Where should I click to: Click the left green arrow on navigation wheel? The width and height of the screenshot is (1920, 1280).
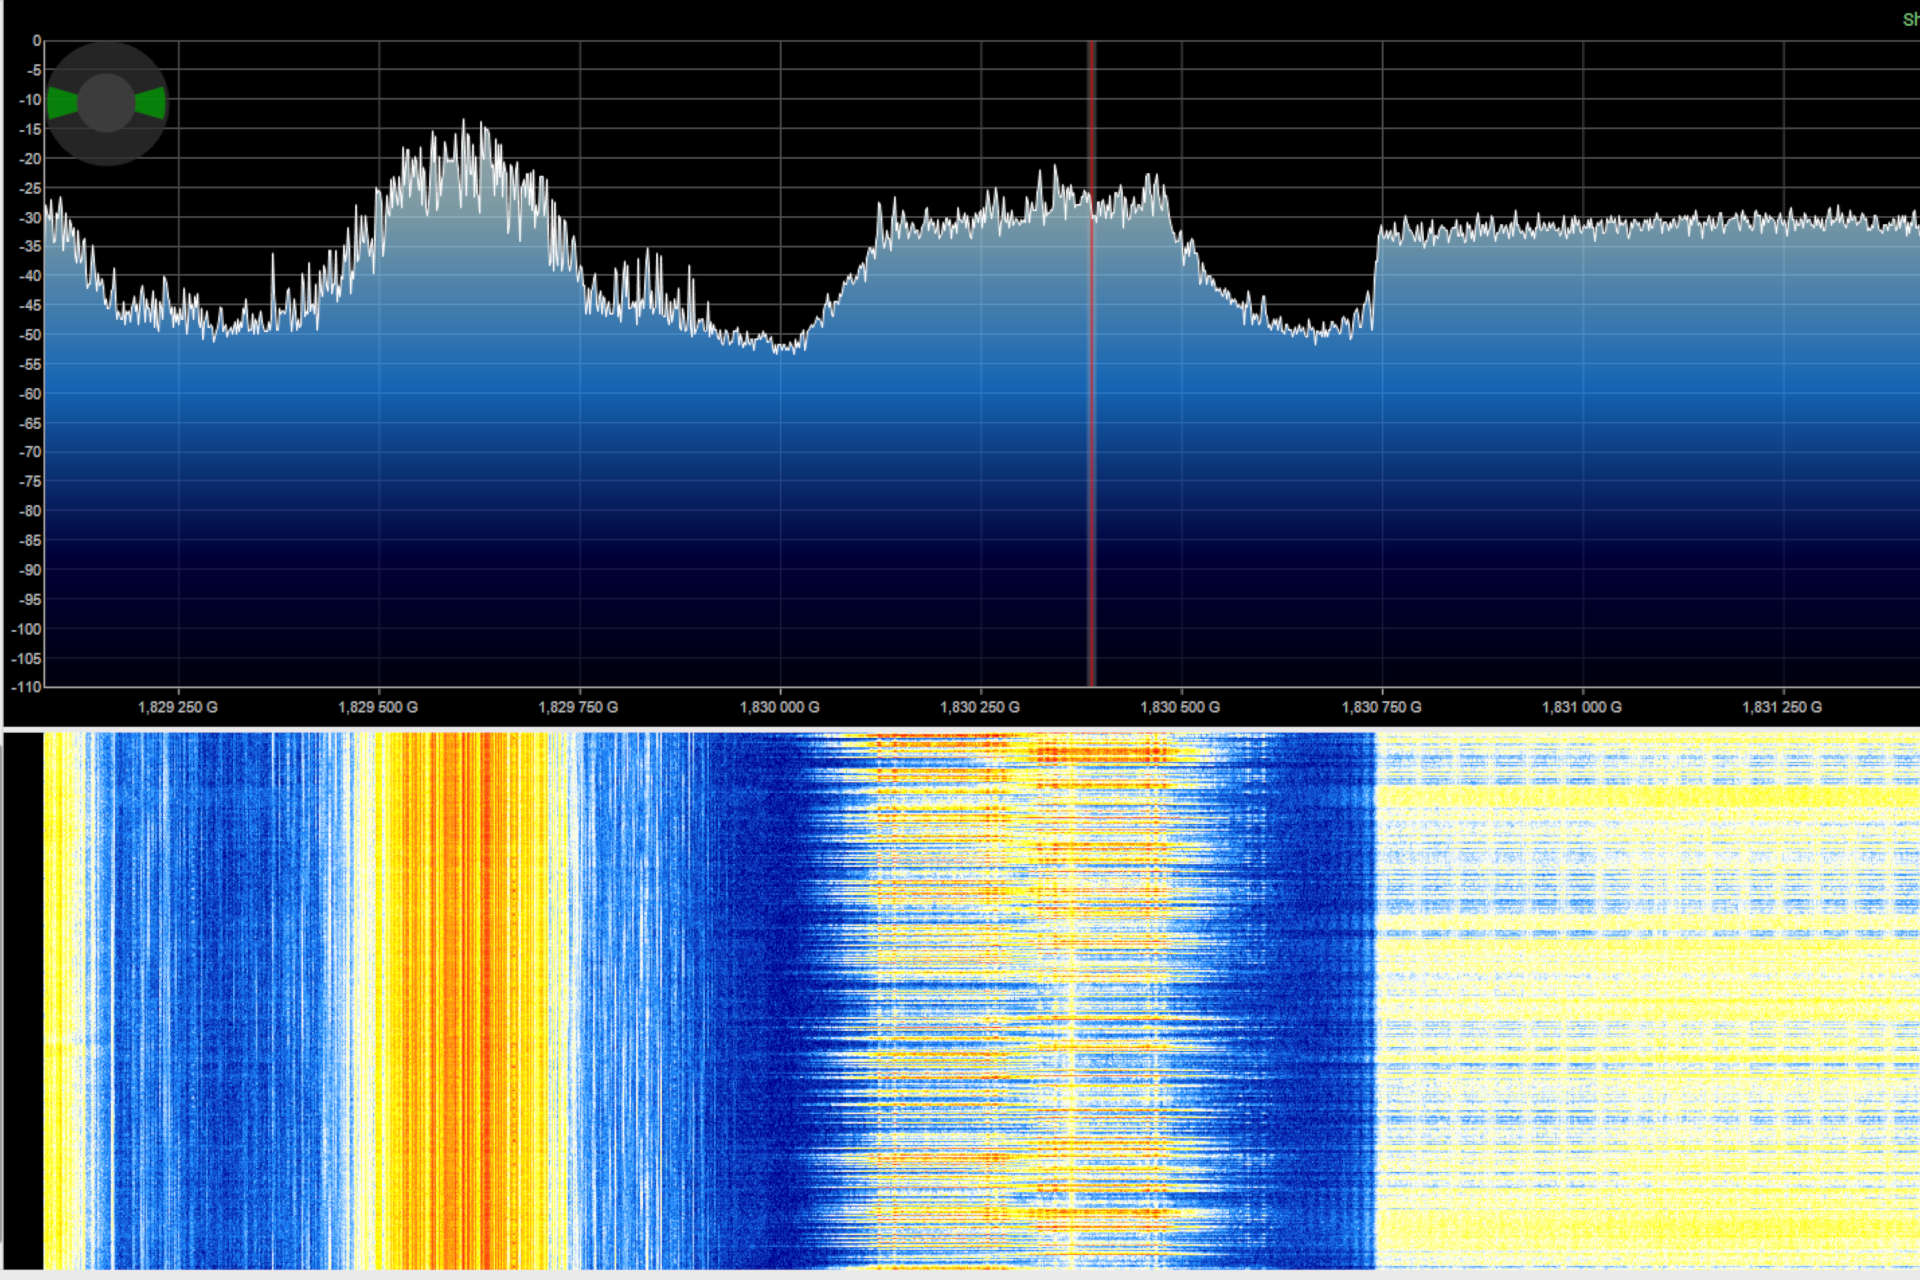click(62, 102)
